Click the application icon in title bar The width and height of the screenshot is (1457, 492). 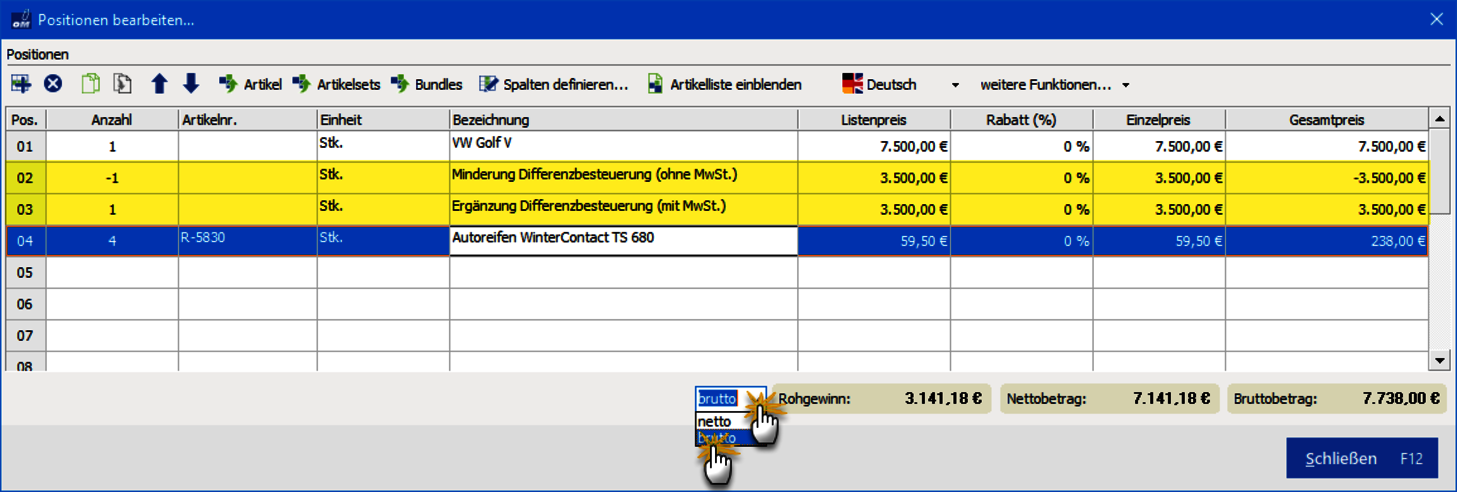pos(19,19)
